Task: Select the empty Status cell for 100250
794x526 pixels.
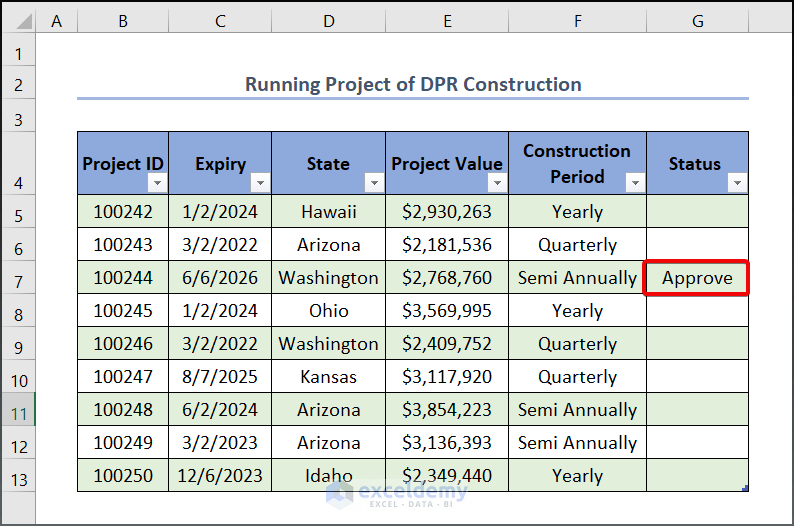Action: coord(697,475)
